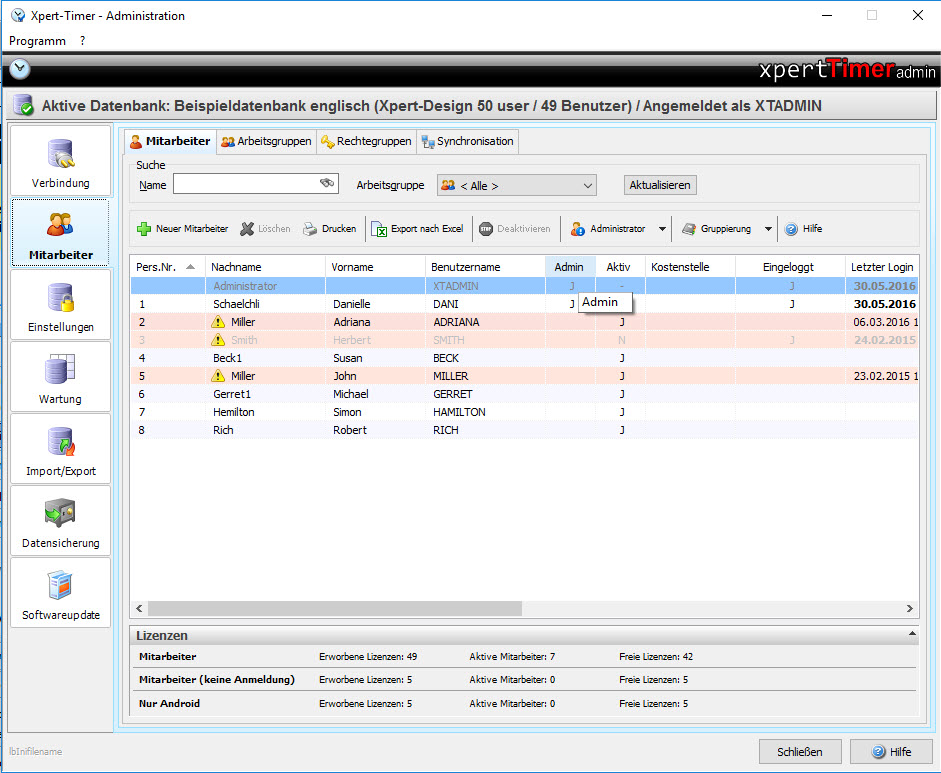Open the Gruppierung dropdown arrow

(x=768, y=229)
